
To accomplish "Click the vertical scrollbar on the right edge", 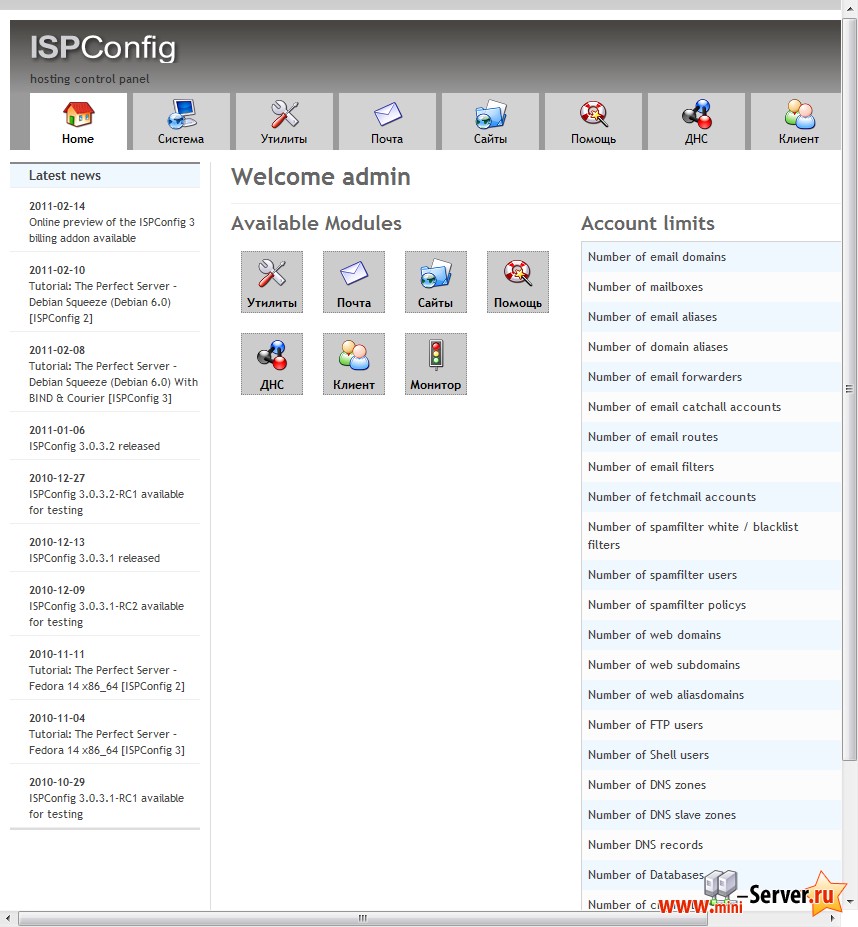I will (x=850, y=390).
